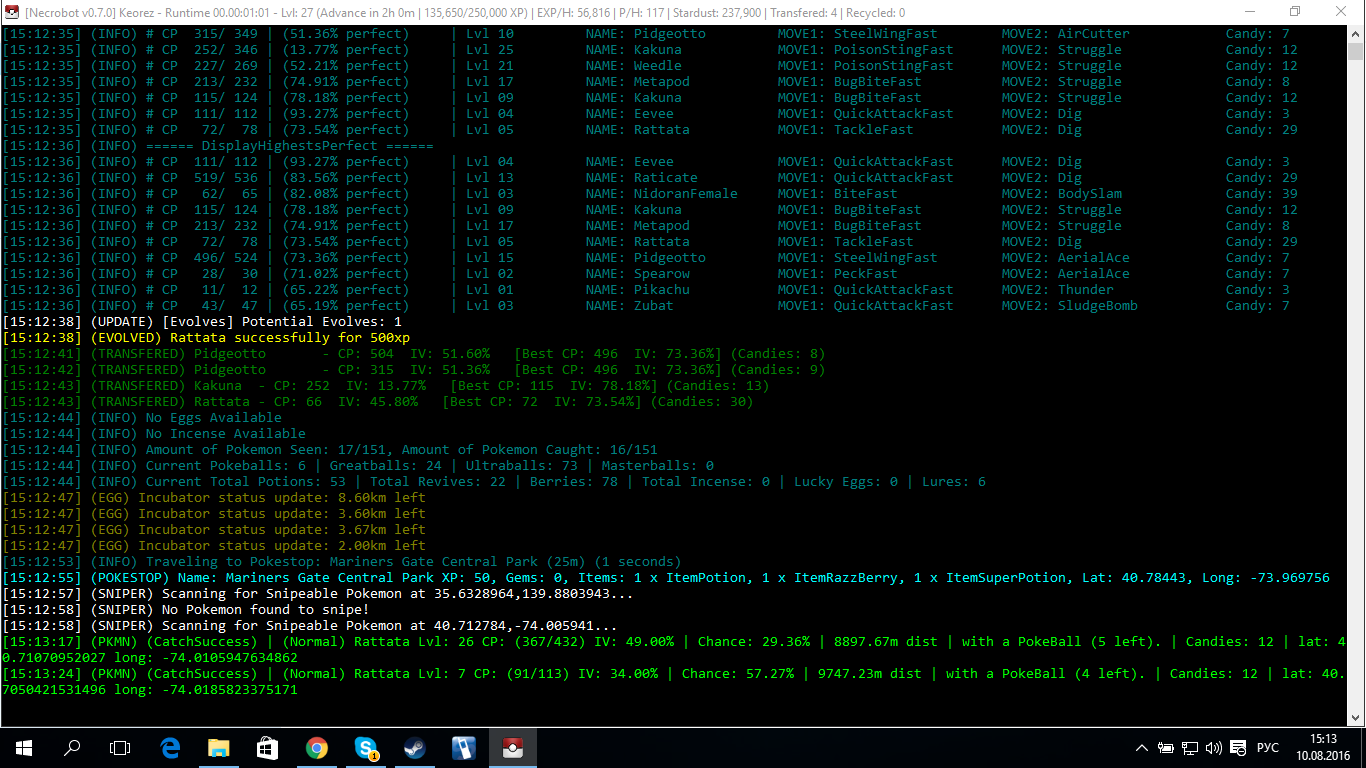
Task: Select the Pokeball Necrobot taskbar icon
Action: [x=512, y=747]
